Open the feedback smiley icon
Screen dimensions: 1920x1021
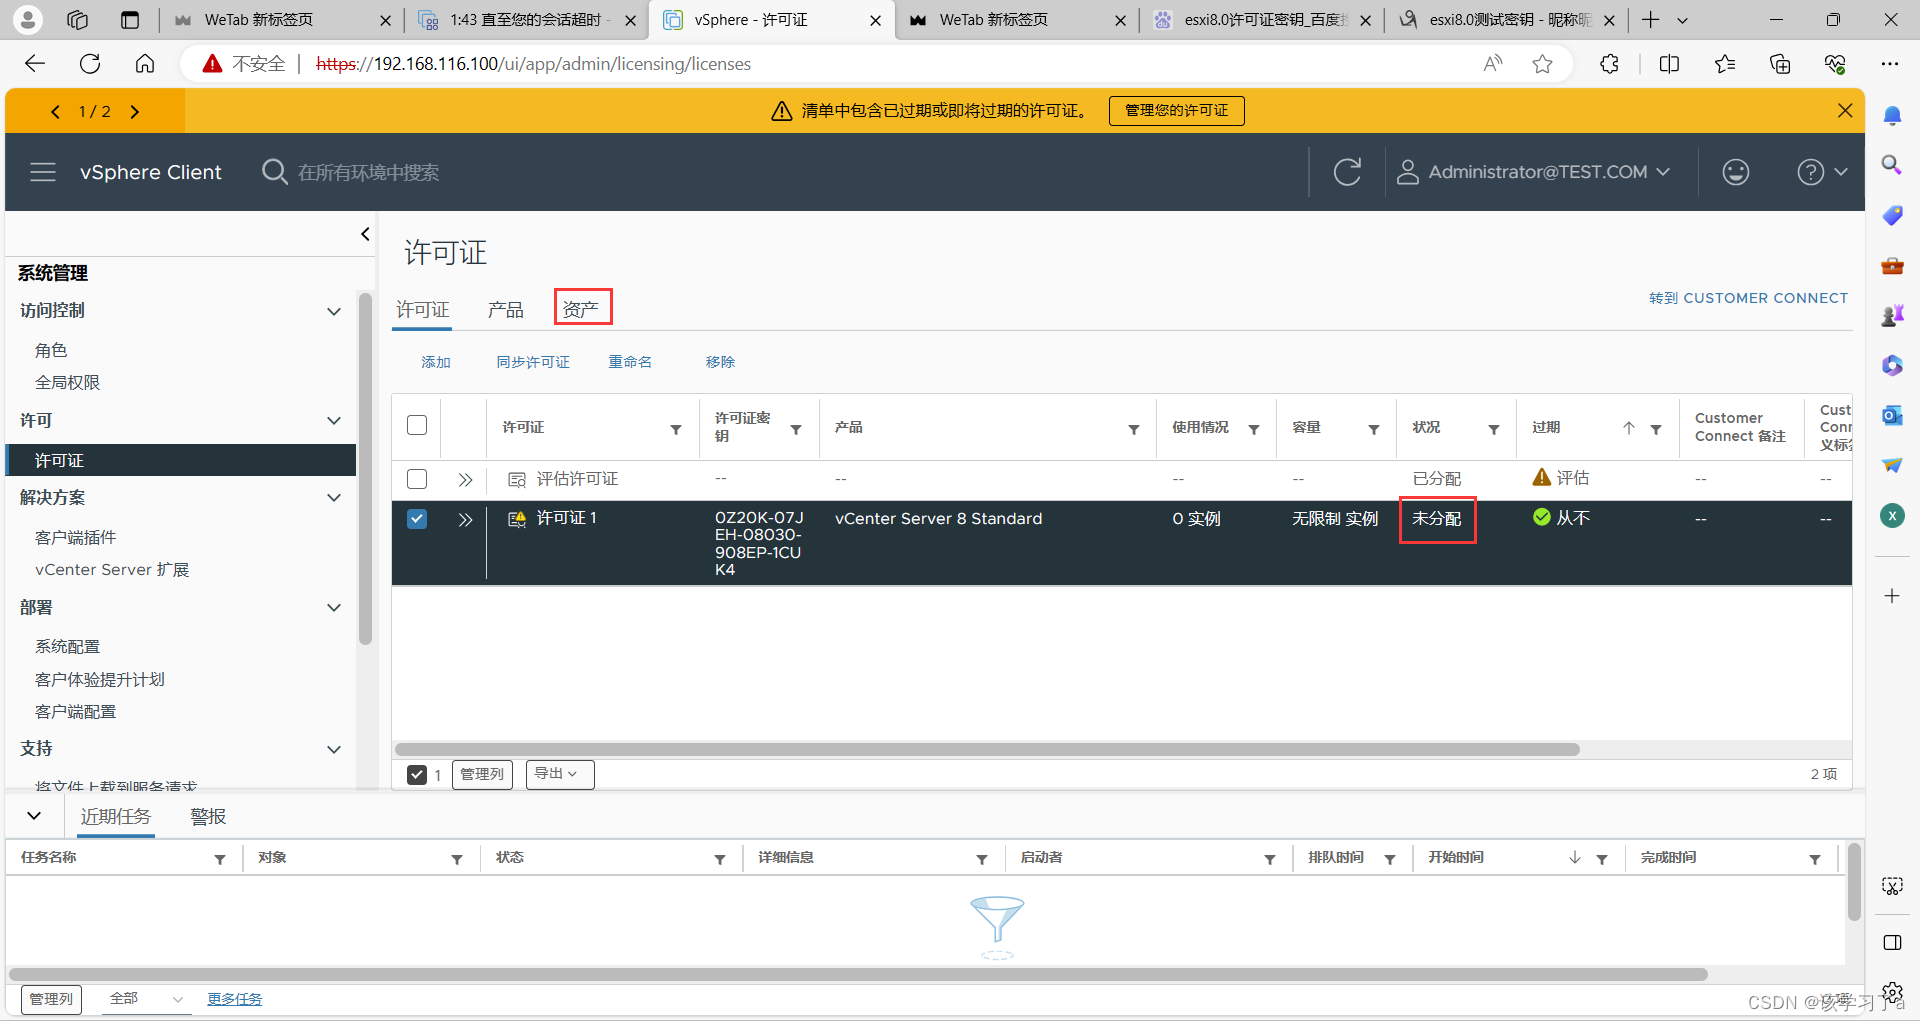point(1735,172)
